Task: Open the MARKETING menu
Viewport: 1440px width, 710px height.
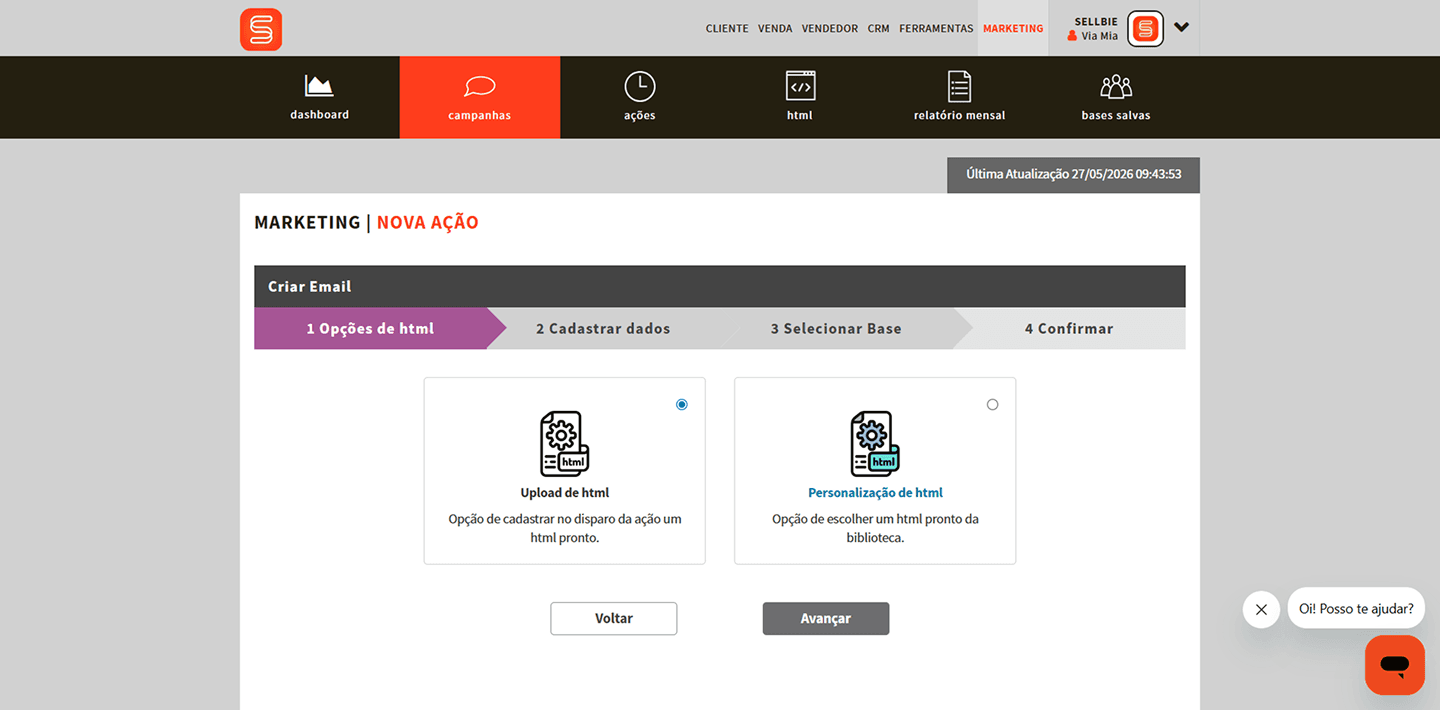Action: pyautogui.click(x=1013, y=29)
